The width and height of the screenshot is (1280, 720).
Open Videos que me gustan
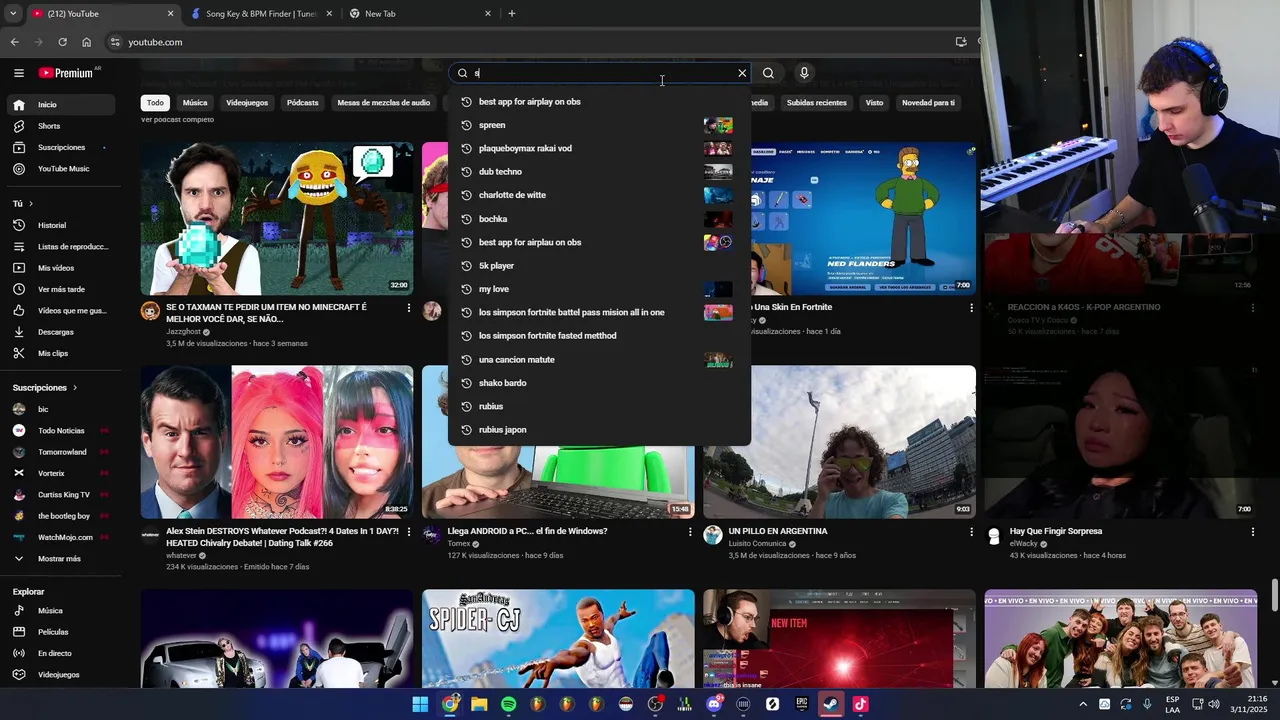point(59,310)
